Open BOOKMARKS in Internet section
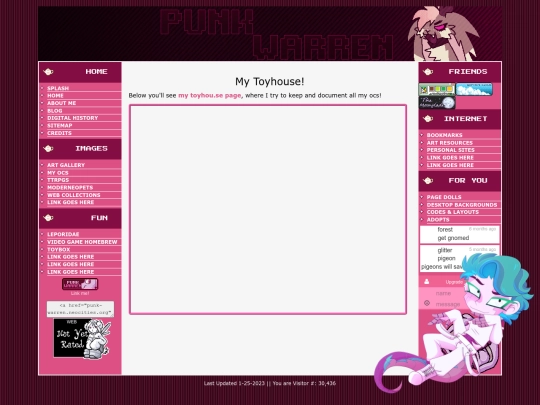This screenshot has width=540, height=405. (x=444, y=135)
